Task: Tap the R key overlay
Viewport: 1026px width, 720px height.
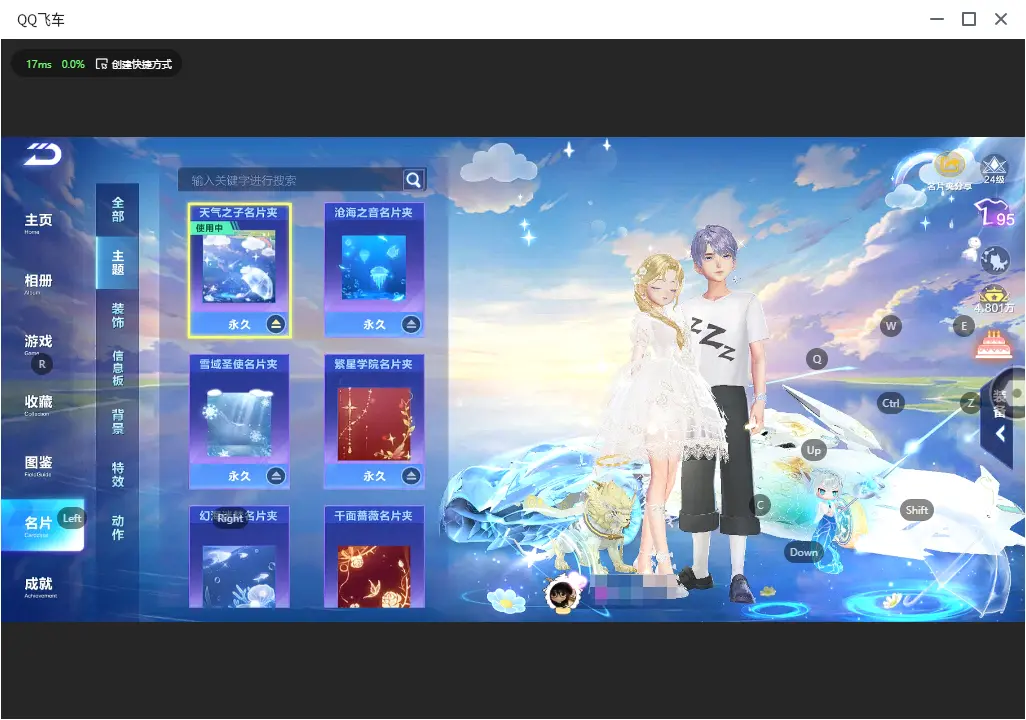Action: [42, 364]
